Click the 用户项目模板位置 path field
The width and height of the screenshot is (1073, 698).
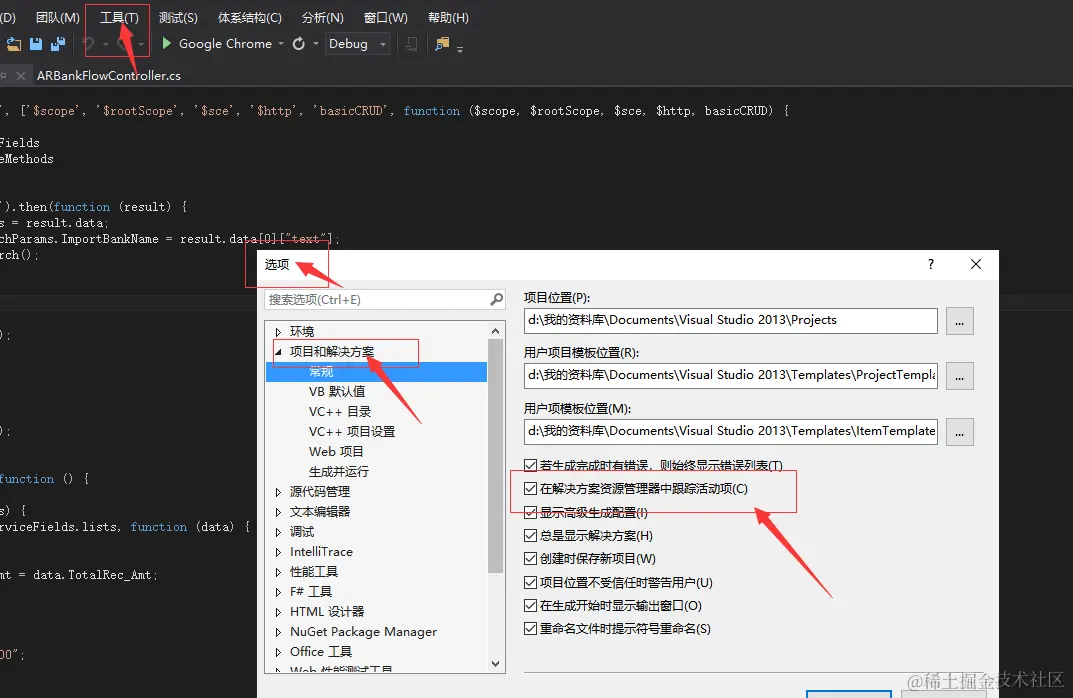(x=731, y=376)
